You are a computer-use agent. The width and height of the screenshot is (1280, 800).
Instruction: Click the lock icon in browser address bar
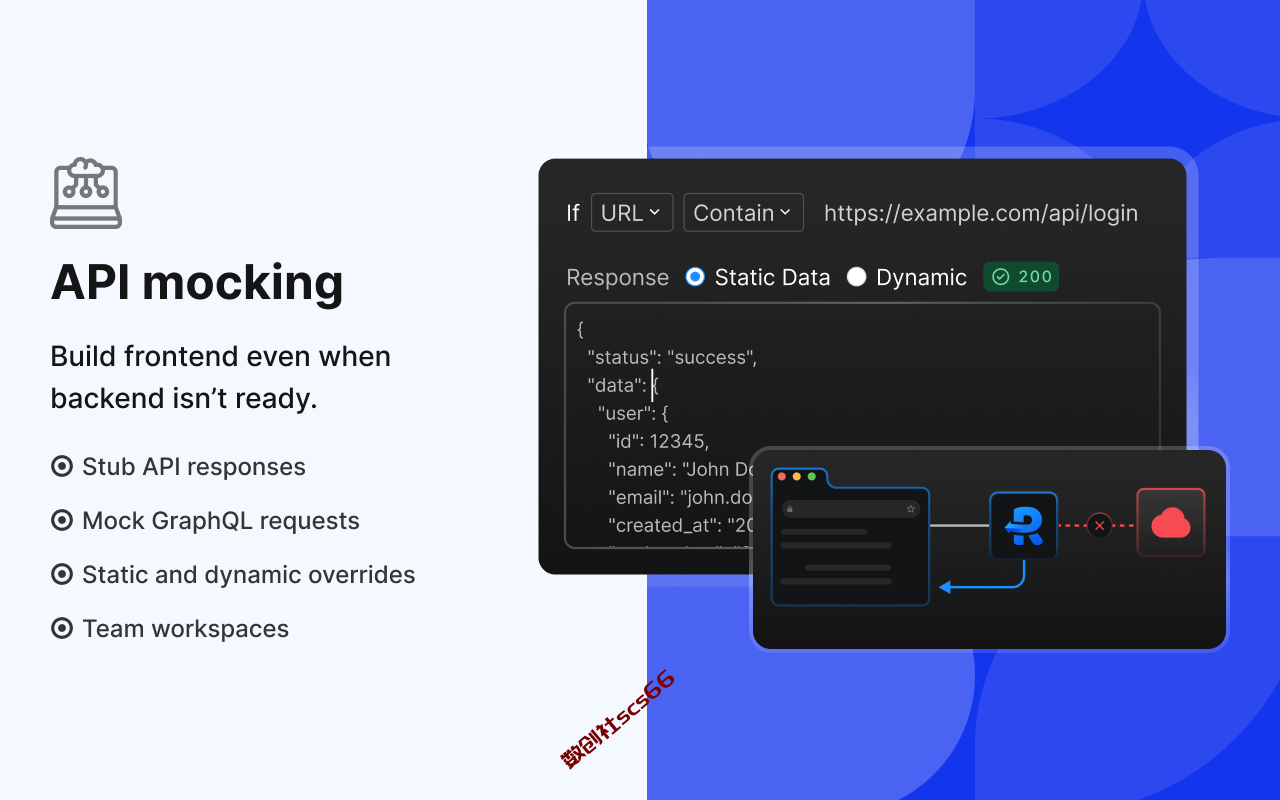coord(790,509)
